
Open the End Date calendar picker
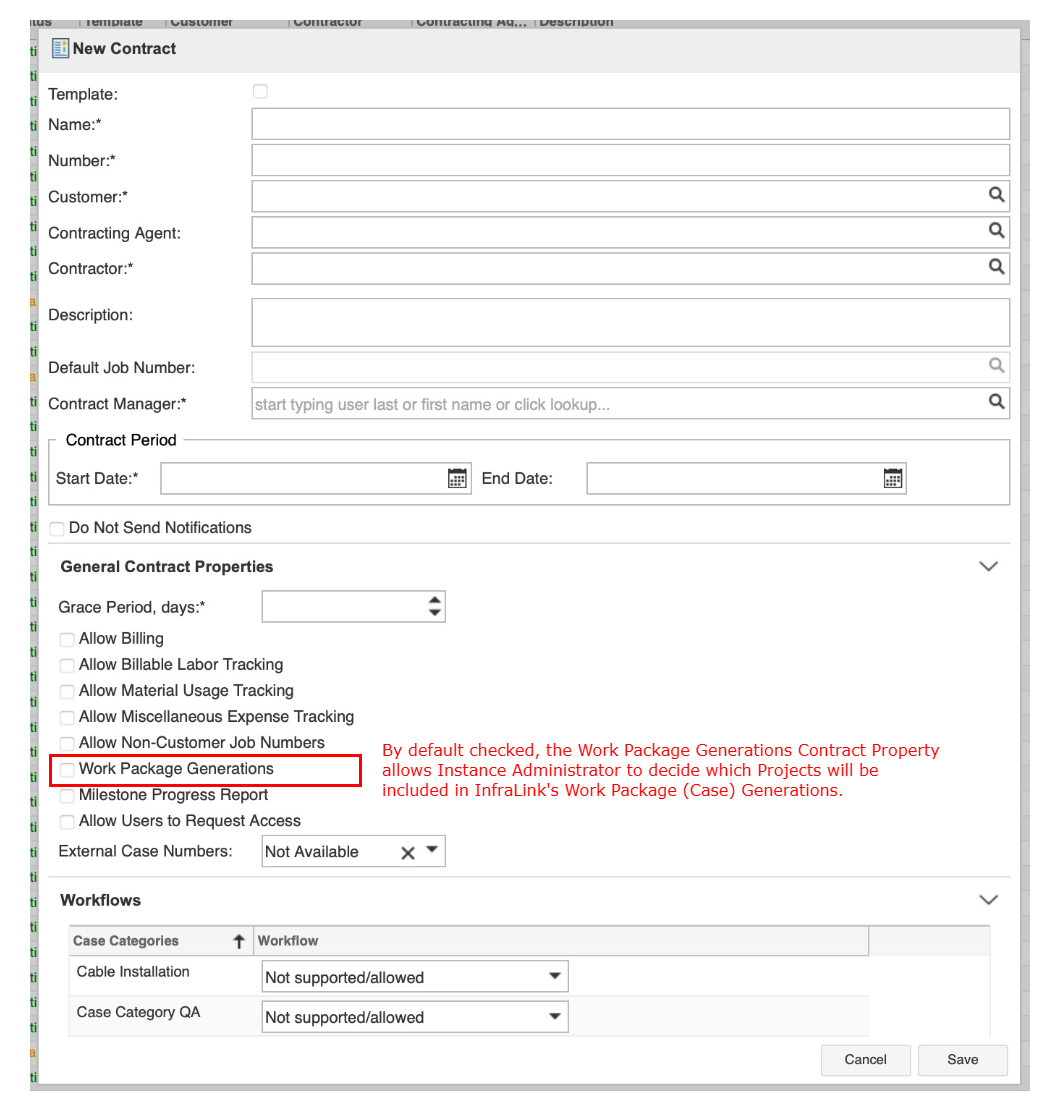893,479
